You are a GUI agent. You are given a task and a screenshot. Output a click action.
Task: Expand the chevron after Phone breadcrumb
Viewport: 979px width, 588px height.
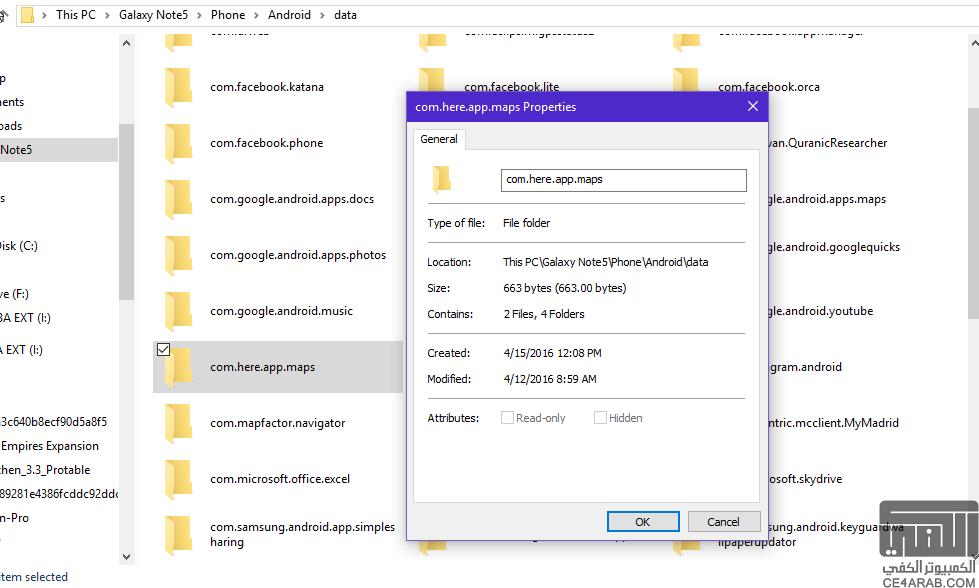tap(257, 15)
